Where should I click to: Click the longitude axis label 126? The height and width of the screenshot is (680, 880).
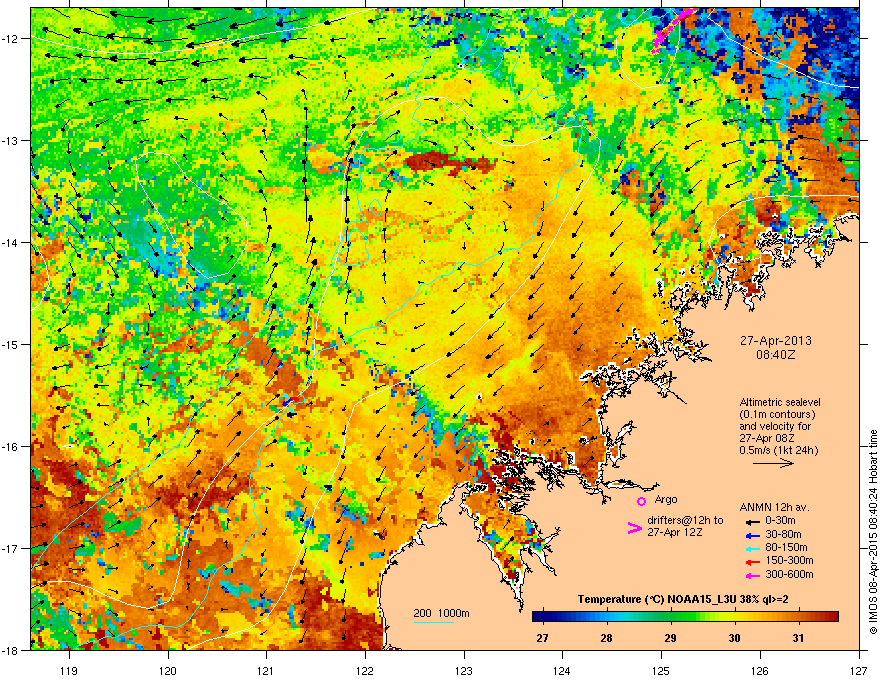[760, 671]
